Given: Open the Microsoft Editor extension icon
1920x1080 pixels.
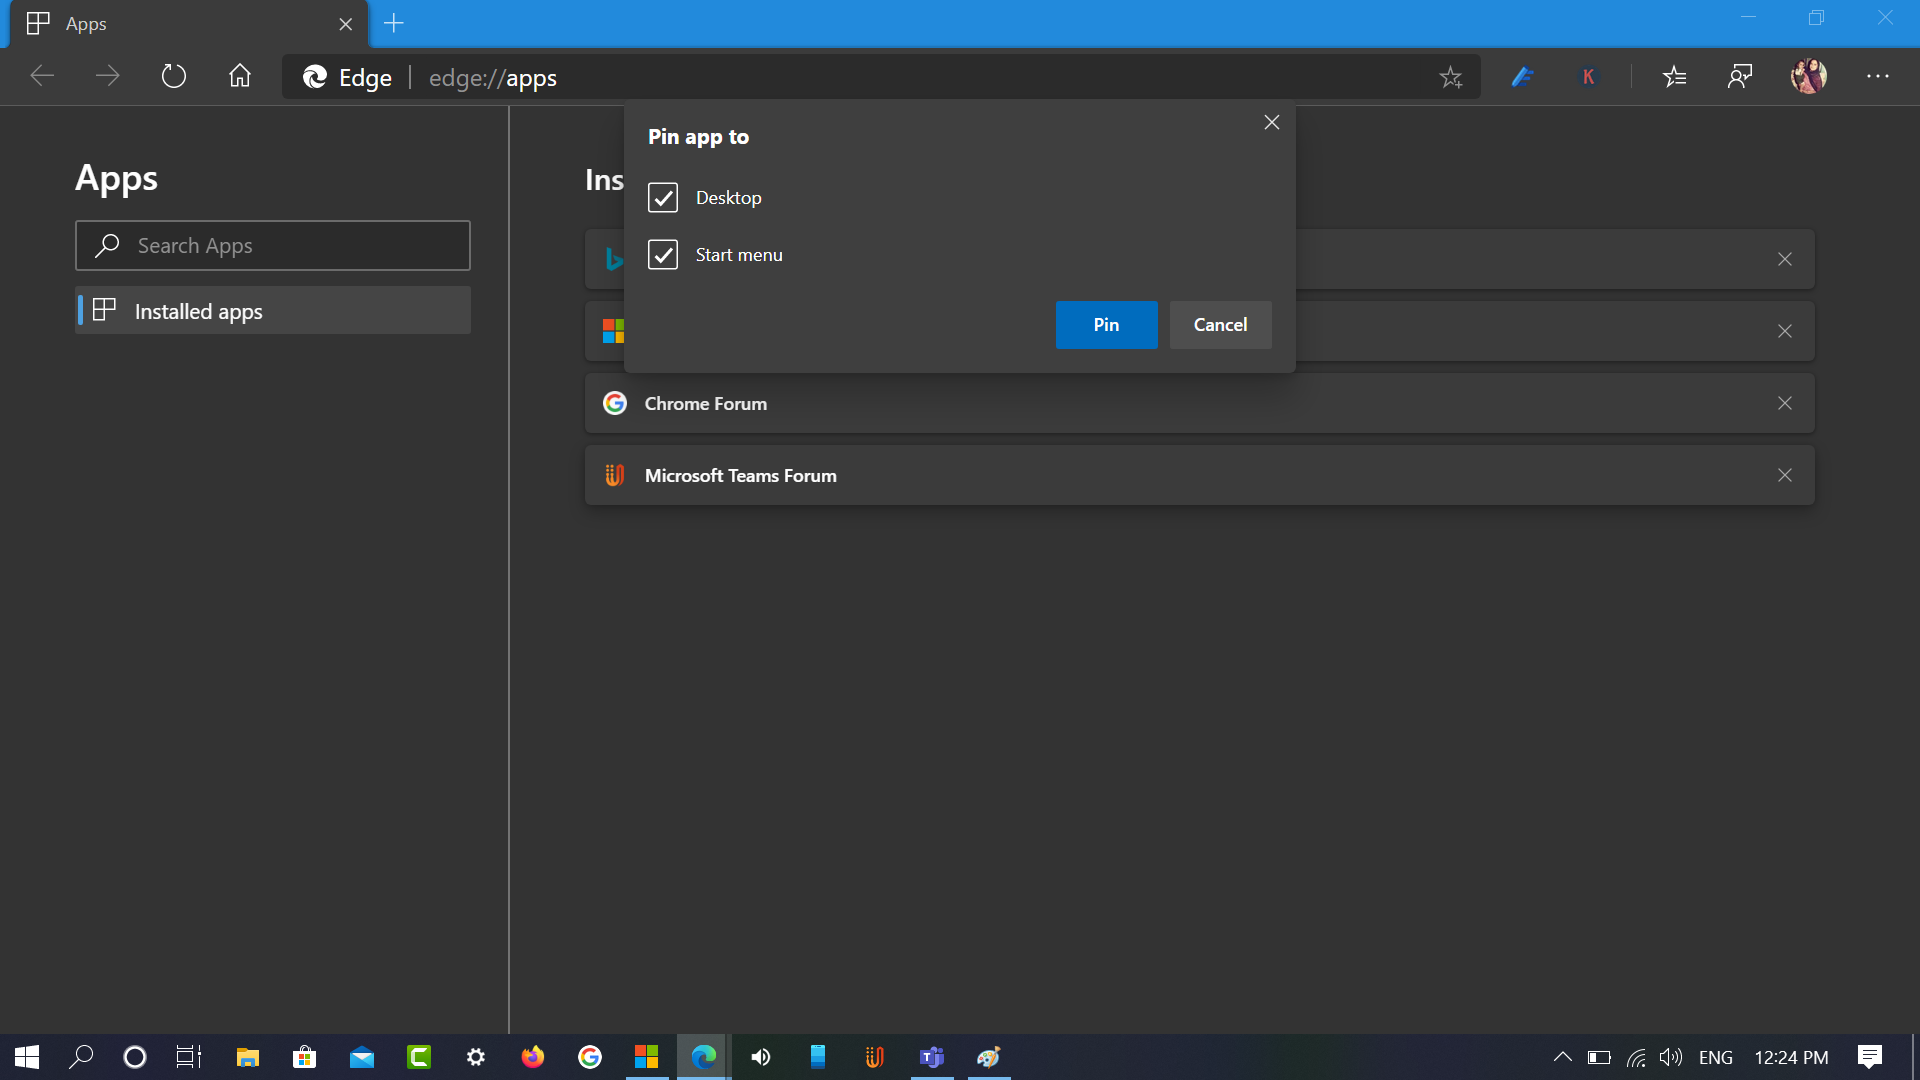Looking at the screenshot, I should click(1522, 76).
